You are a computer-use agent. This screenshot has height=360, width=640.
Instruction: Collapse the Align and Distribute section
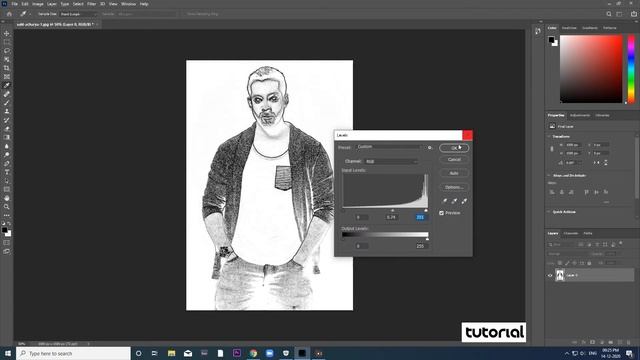coord(549,176)
